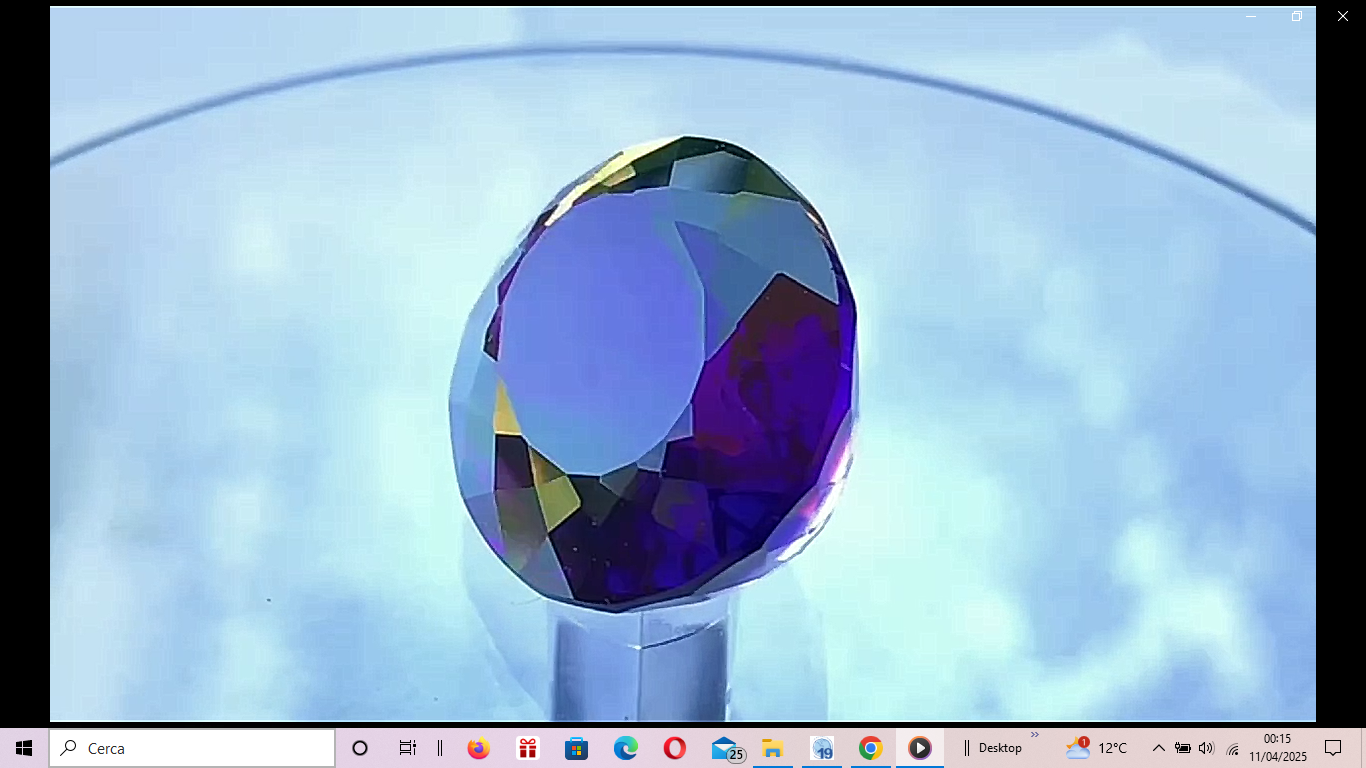
Task: Open the Wi-Fi network panel
Action: [x=1232, y=748]
